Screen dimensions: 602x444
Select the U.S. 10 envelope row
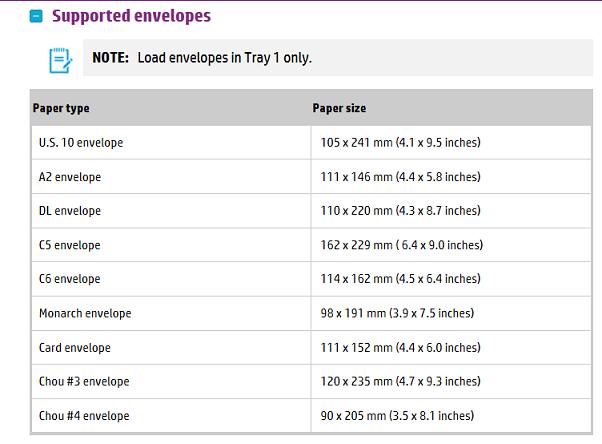point(311,142)
